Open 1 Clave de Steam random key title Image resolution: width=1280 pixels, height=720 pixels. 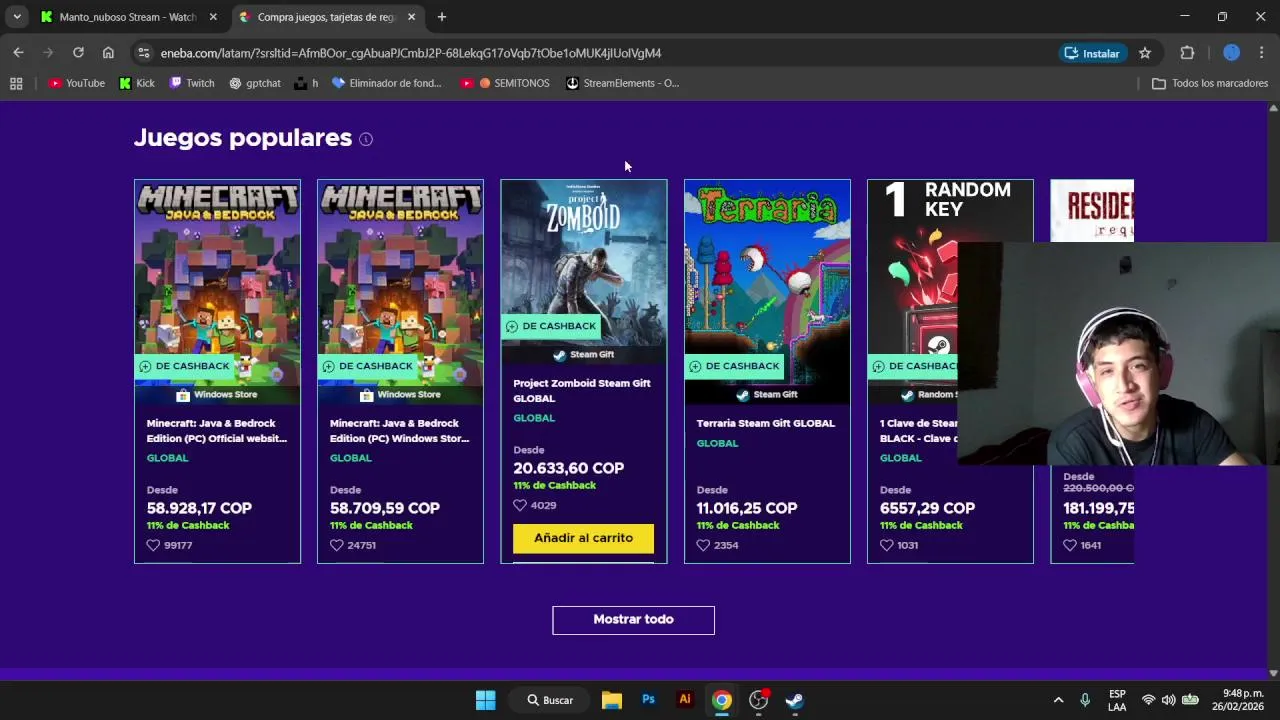coord(918,431)
